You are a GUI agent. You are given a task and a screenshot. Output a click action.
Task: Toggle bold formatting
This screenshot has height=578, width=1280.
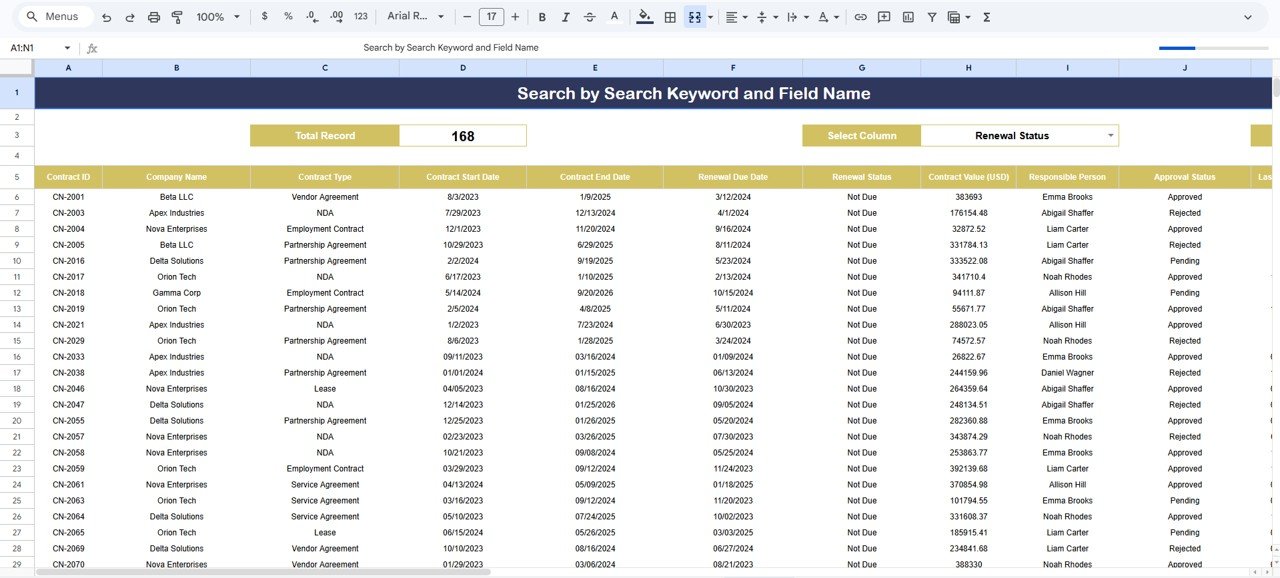point(541,16)
